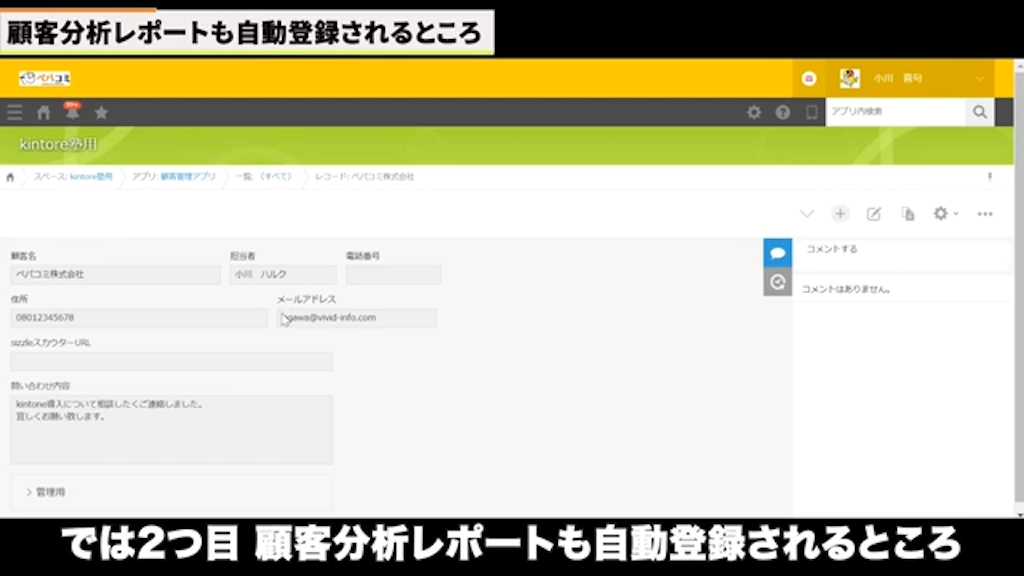Run the app search magnifier icon

[979, 112]
